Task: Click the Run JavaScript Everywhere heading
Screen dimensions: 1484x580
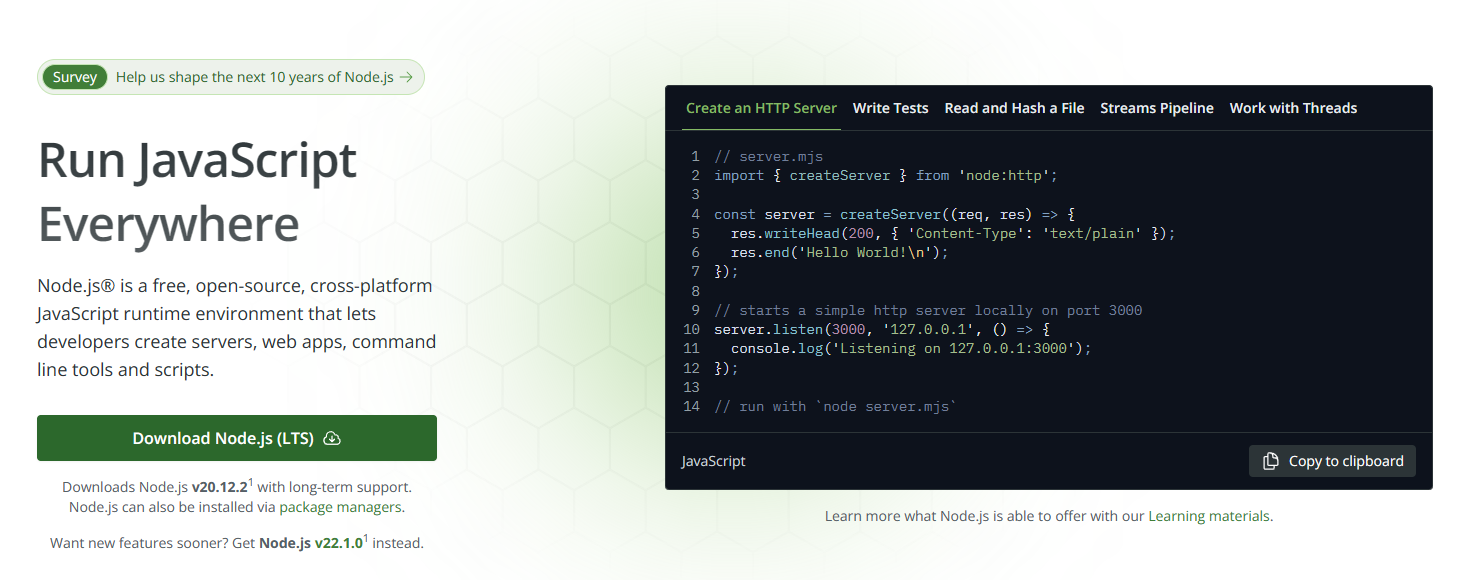Action: click(x=198, y=192)
